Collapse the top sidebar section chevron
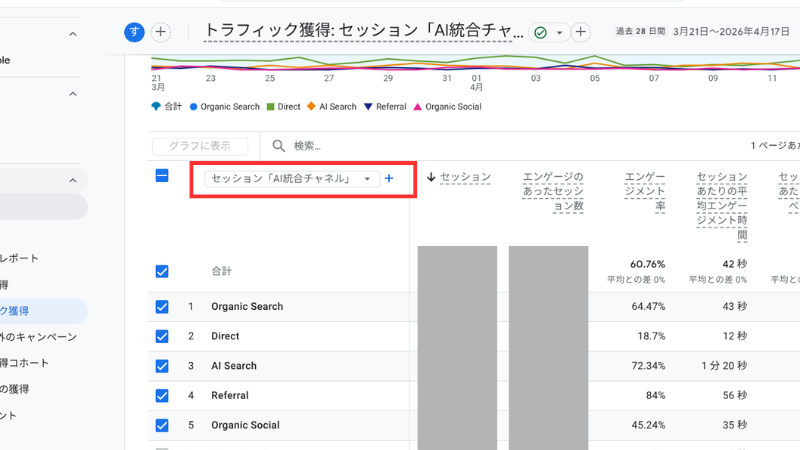This screenshot has width=800, height=450. 73,34
